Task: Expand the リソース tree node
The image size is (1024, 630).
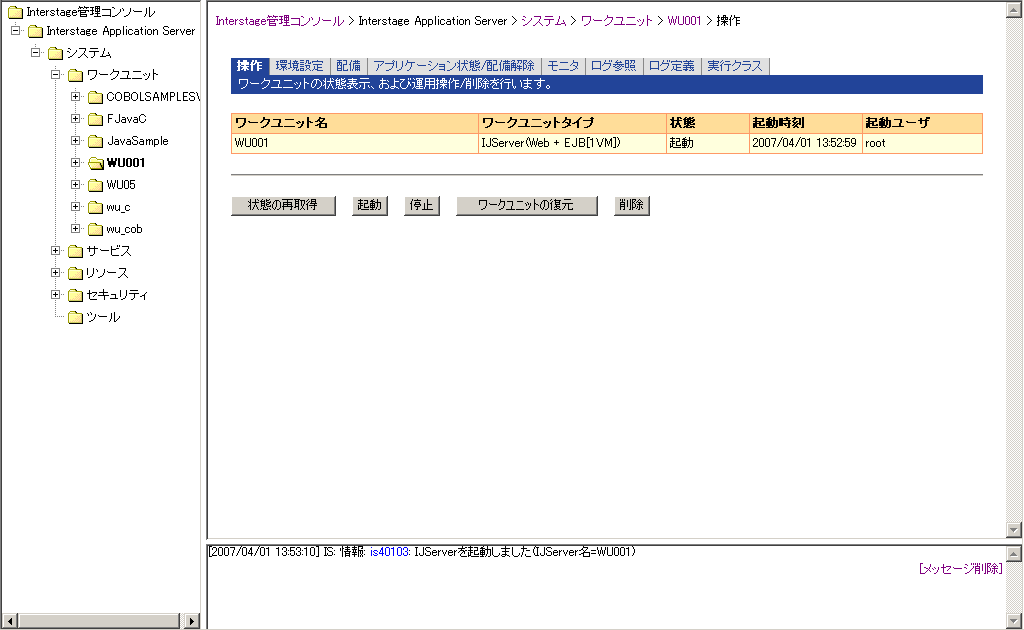Action: tap(56, 273)
